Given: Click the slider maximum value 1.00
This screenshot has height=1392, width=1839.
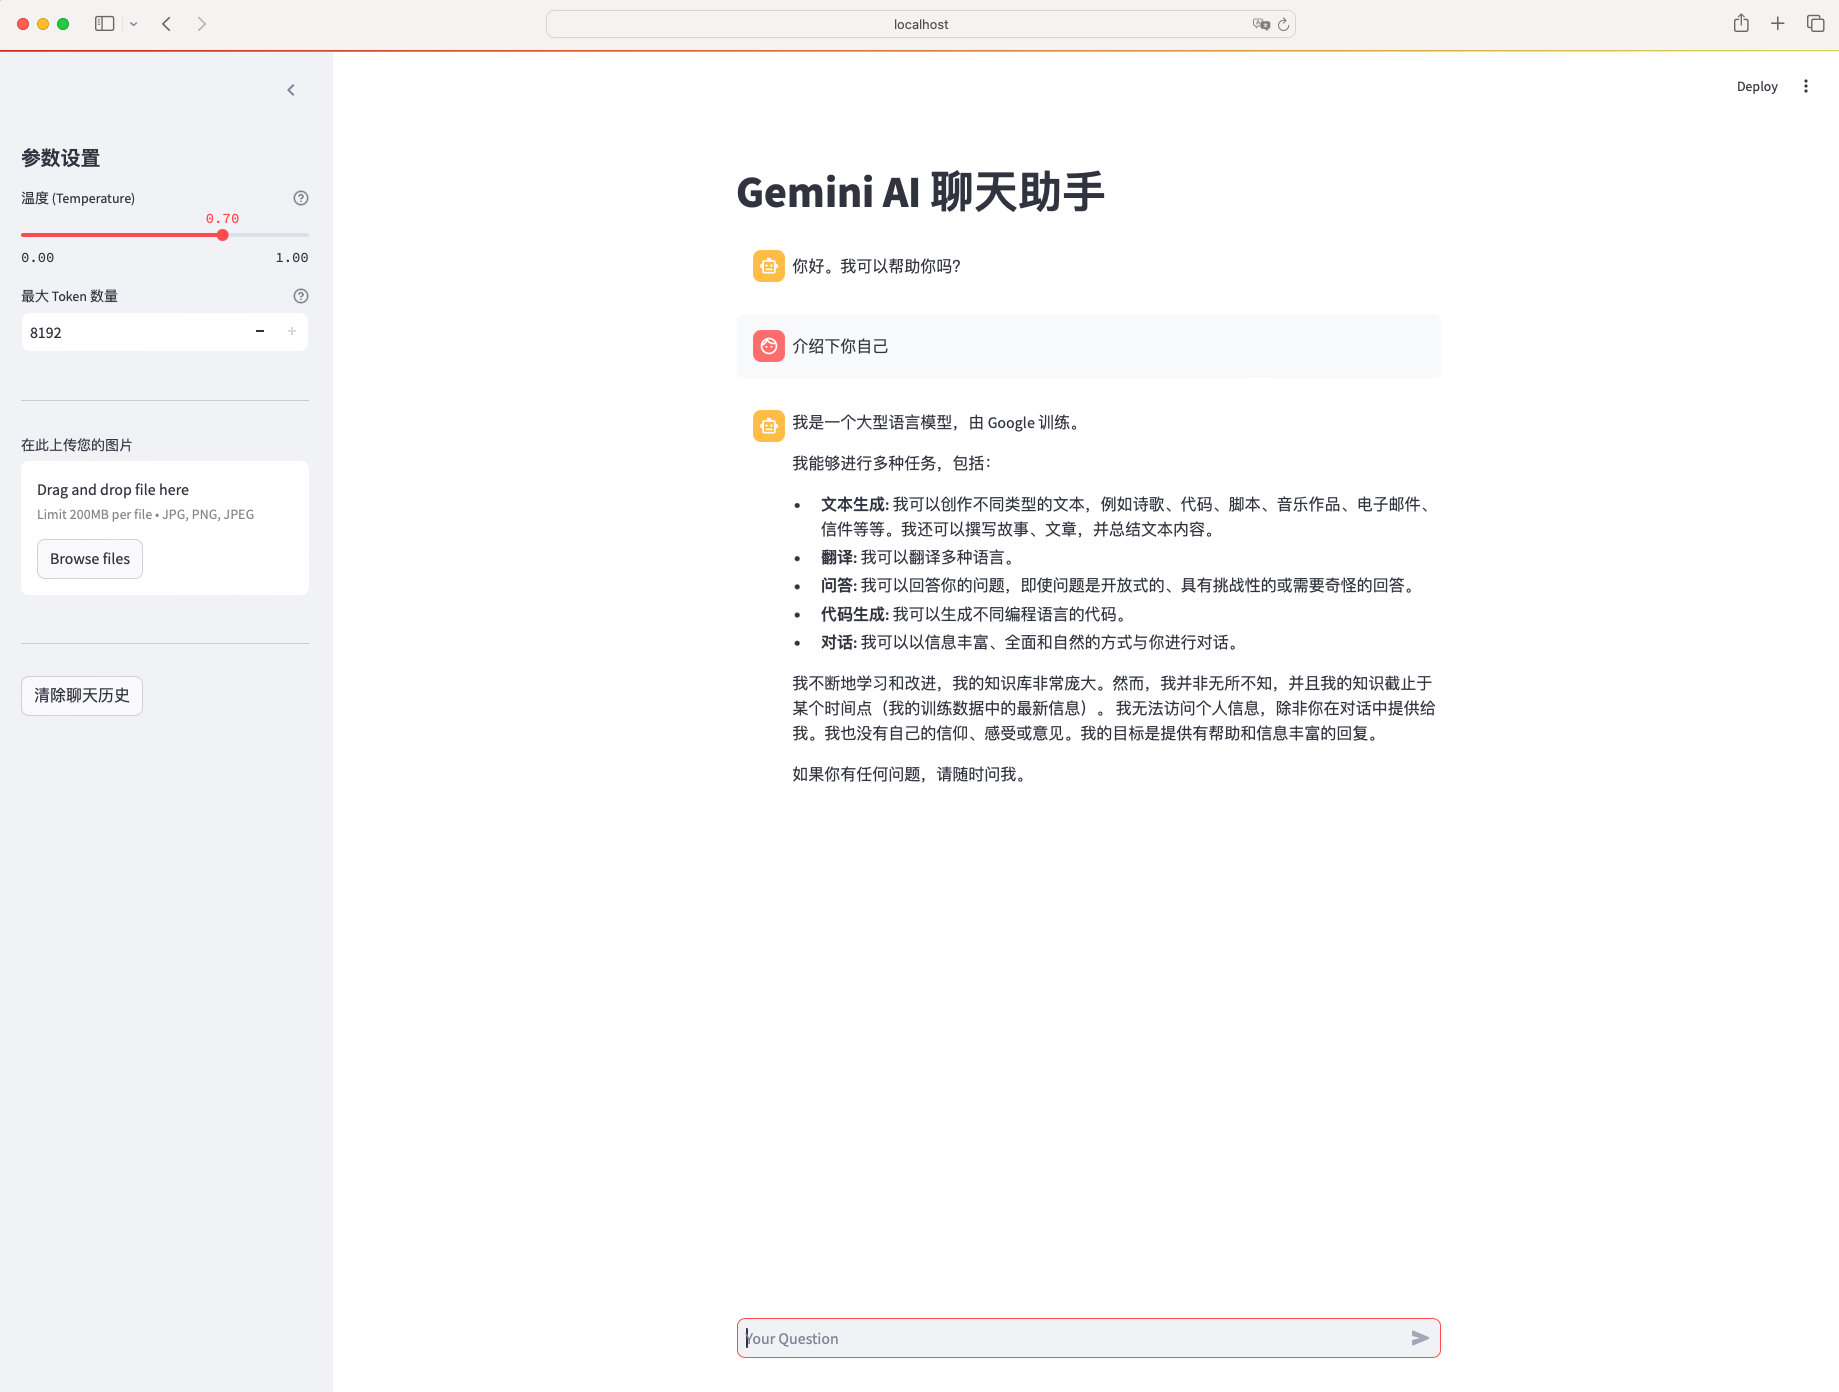Looking at the screenshot, I should (x=292, y=258).
